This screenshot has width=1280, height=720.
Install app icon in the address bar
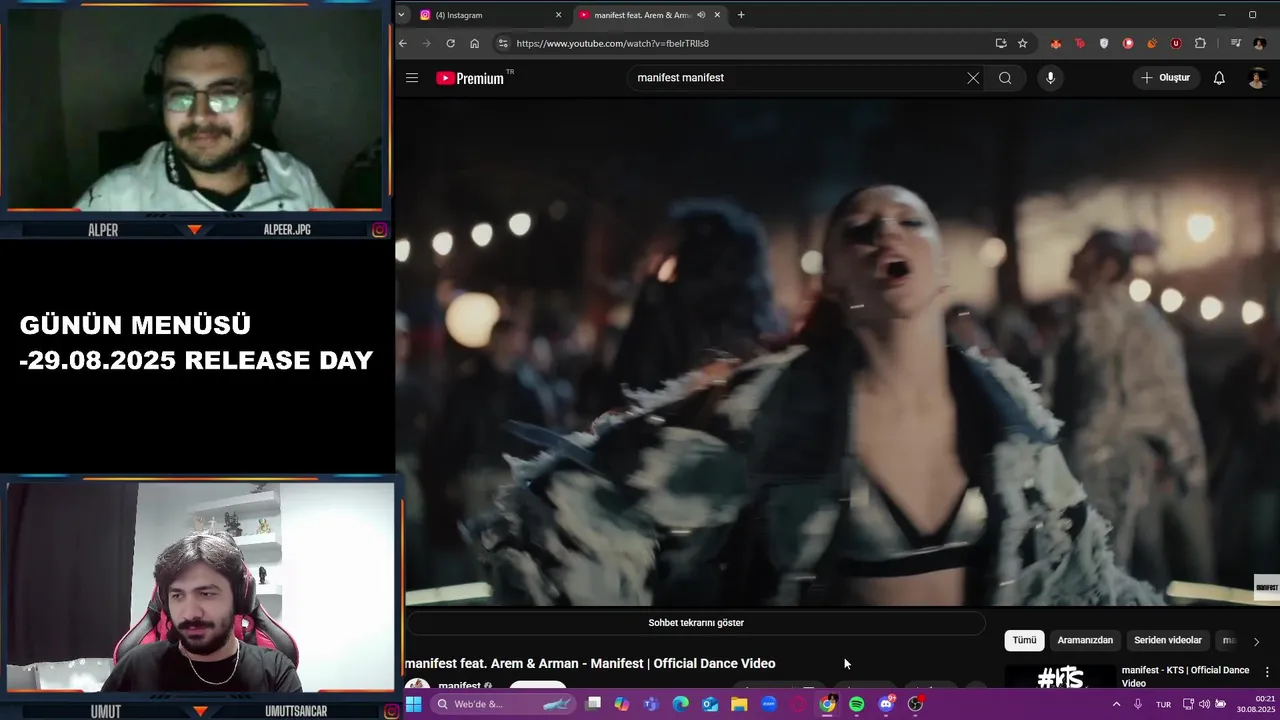point(1001,43)
